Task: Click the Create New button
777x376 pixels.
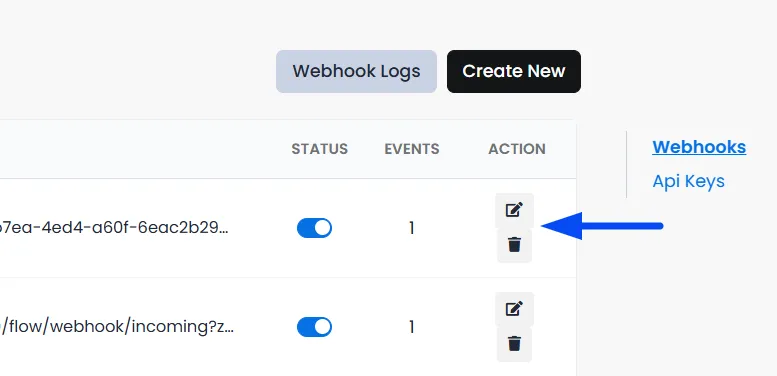Action: click(514, 71)
